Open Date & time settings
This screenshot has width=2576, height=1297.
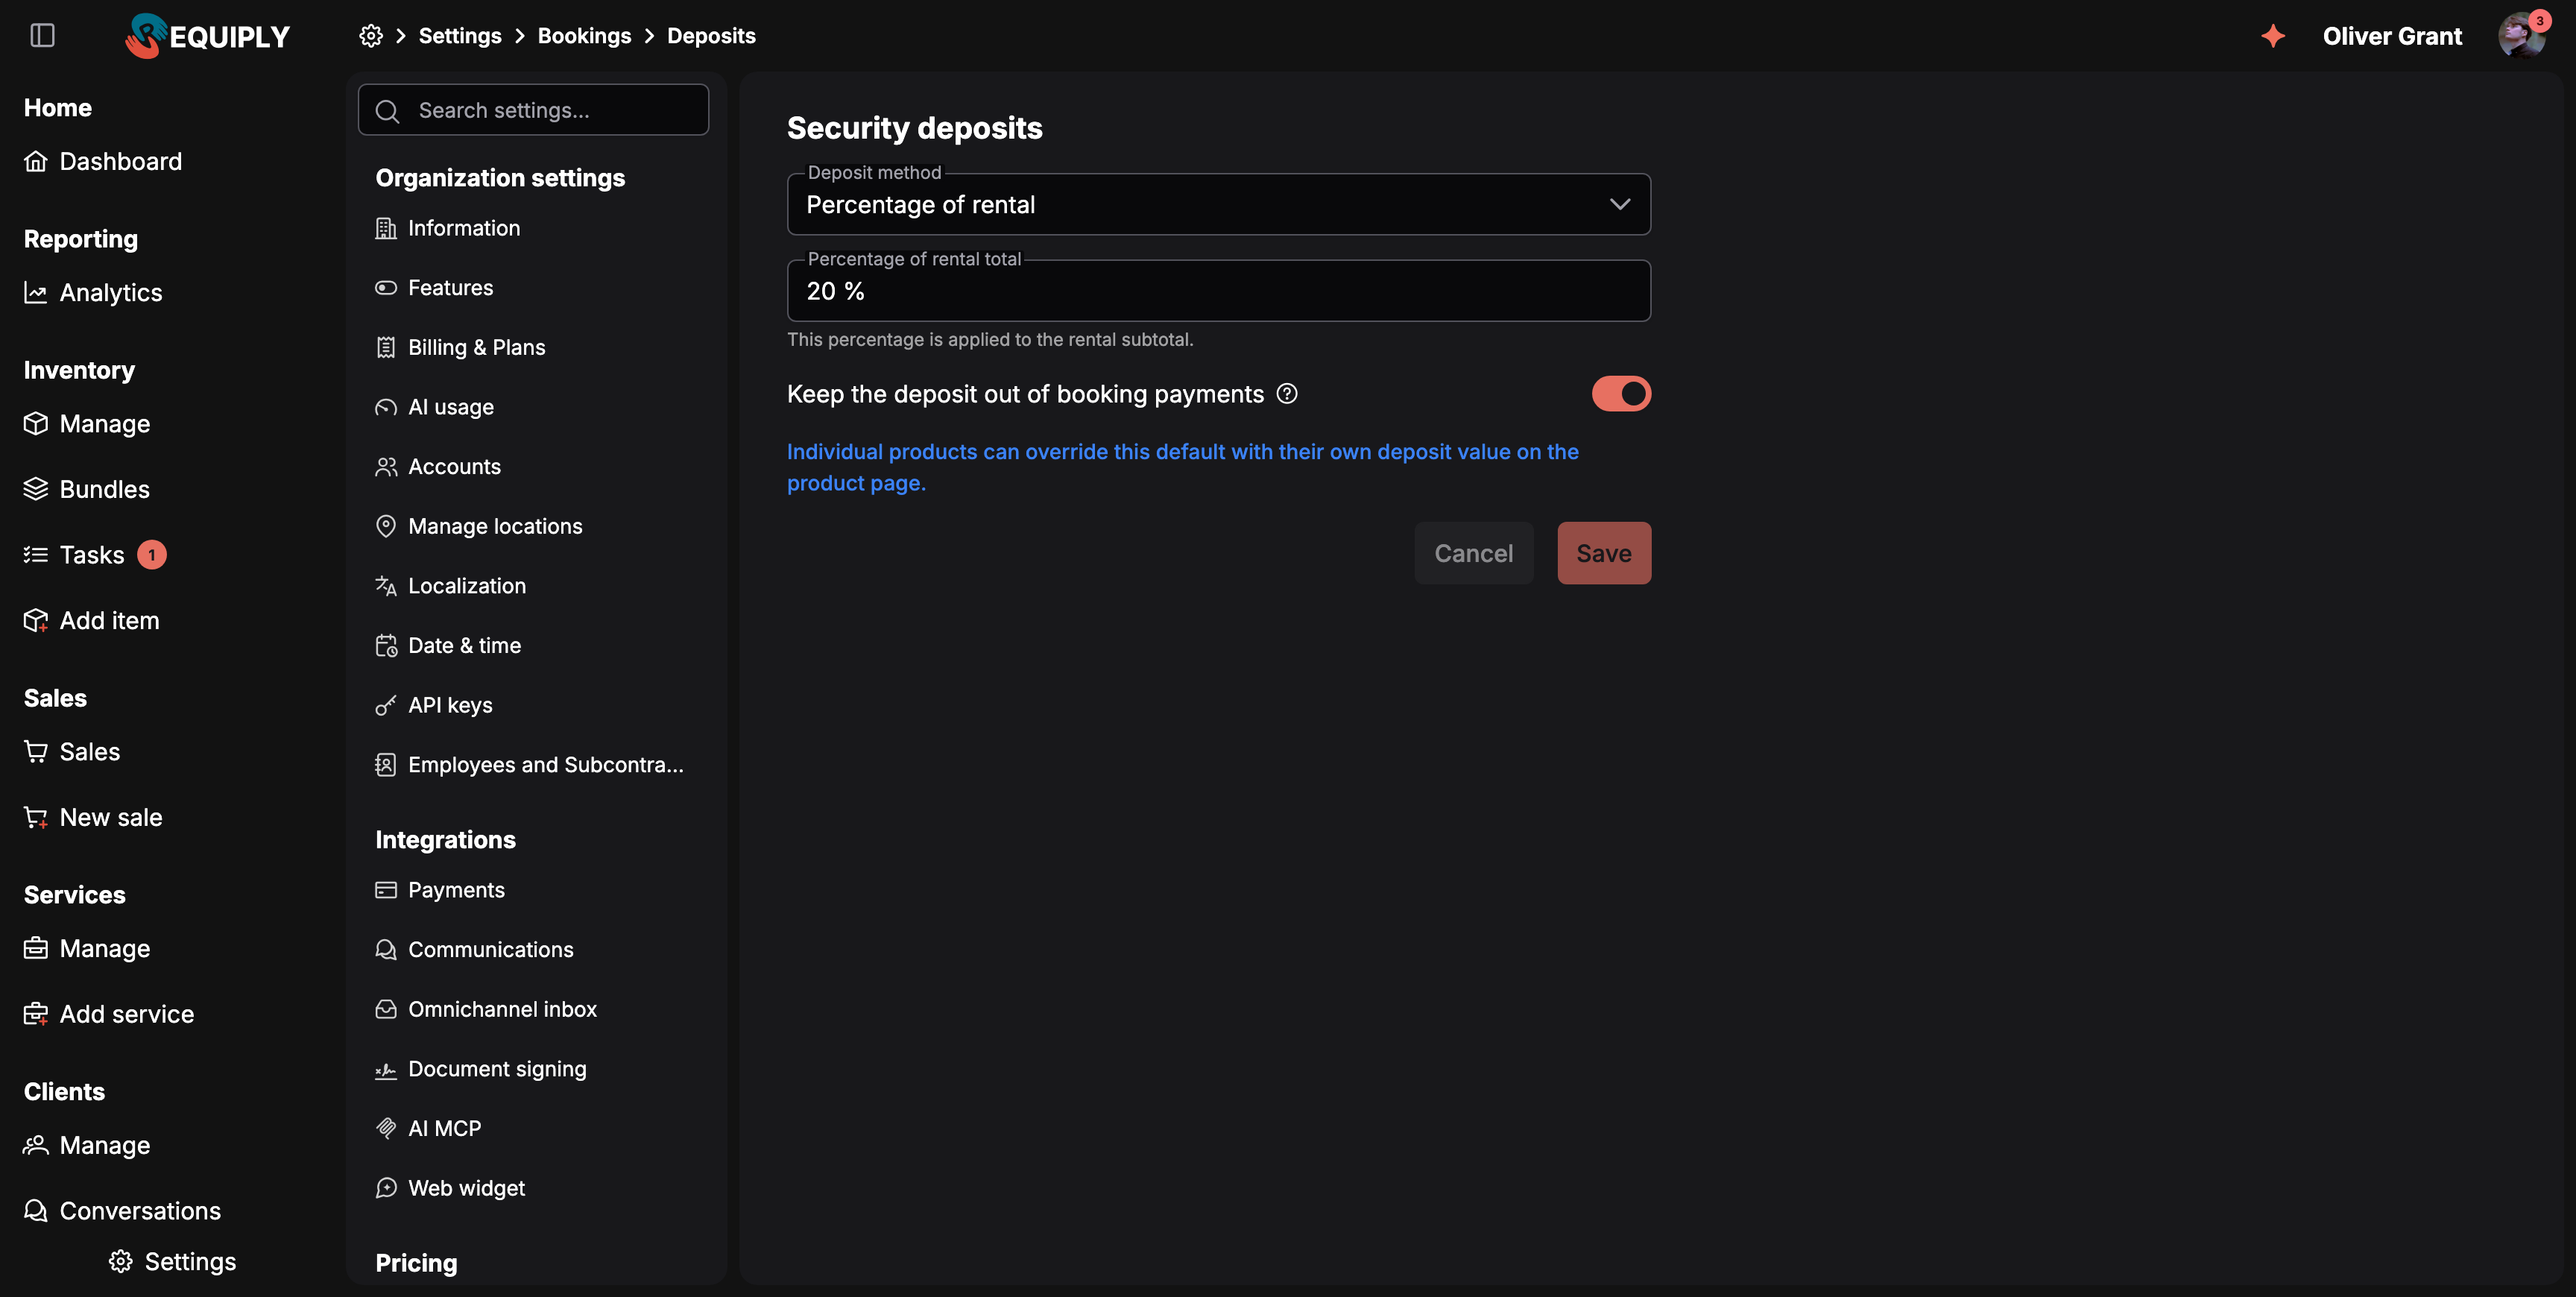click(448, 645)
